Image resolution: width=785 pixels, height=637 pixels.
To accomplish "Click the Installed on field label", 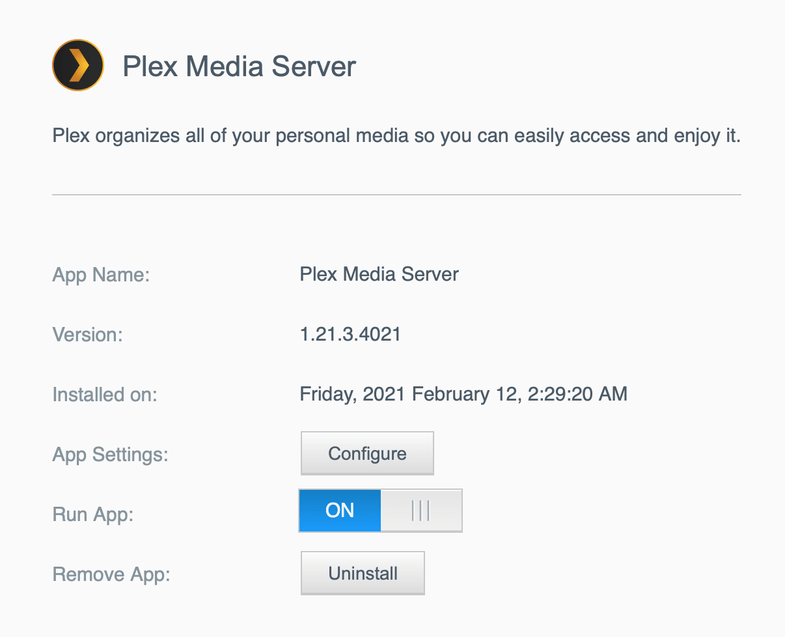I will point(105,394).
